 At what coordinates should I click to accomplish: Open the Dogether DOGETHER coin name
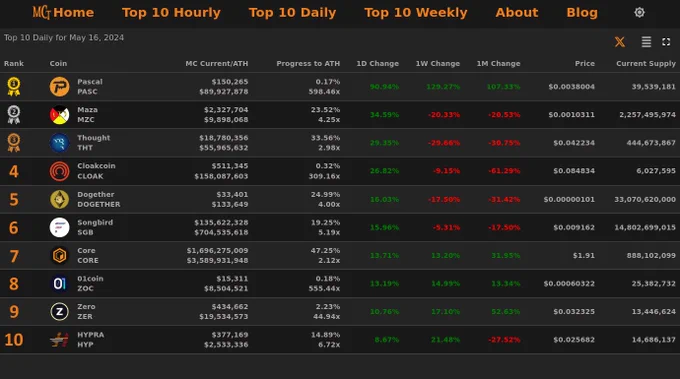(99, 199)
